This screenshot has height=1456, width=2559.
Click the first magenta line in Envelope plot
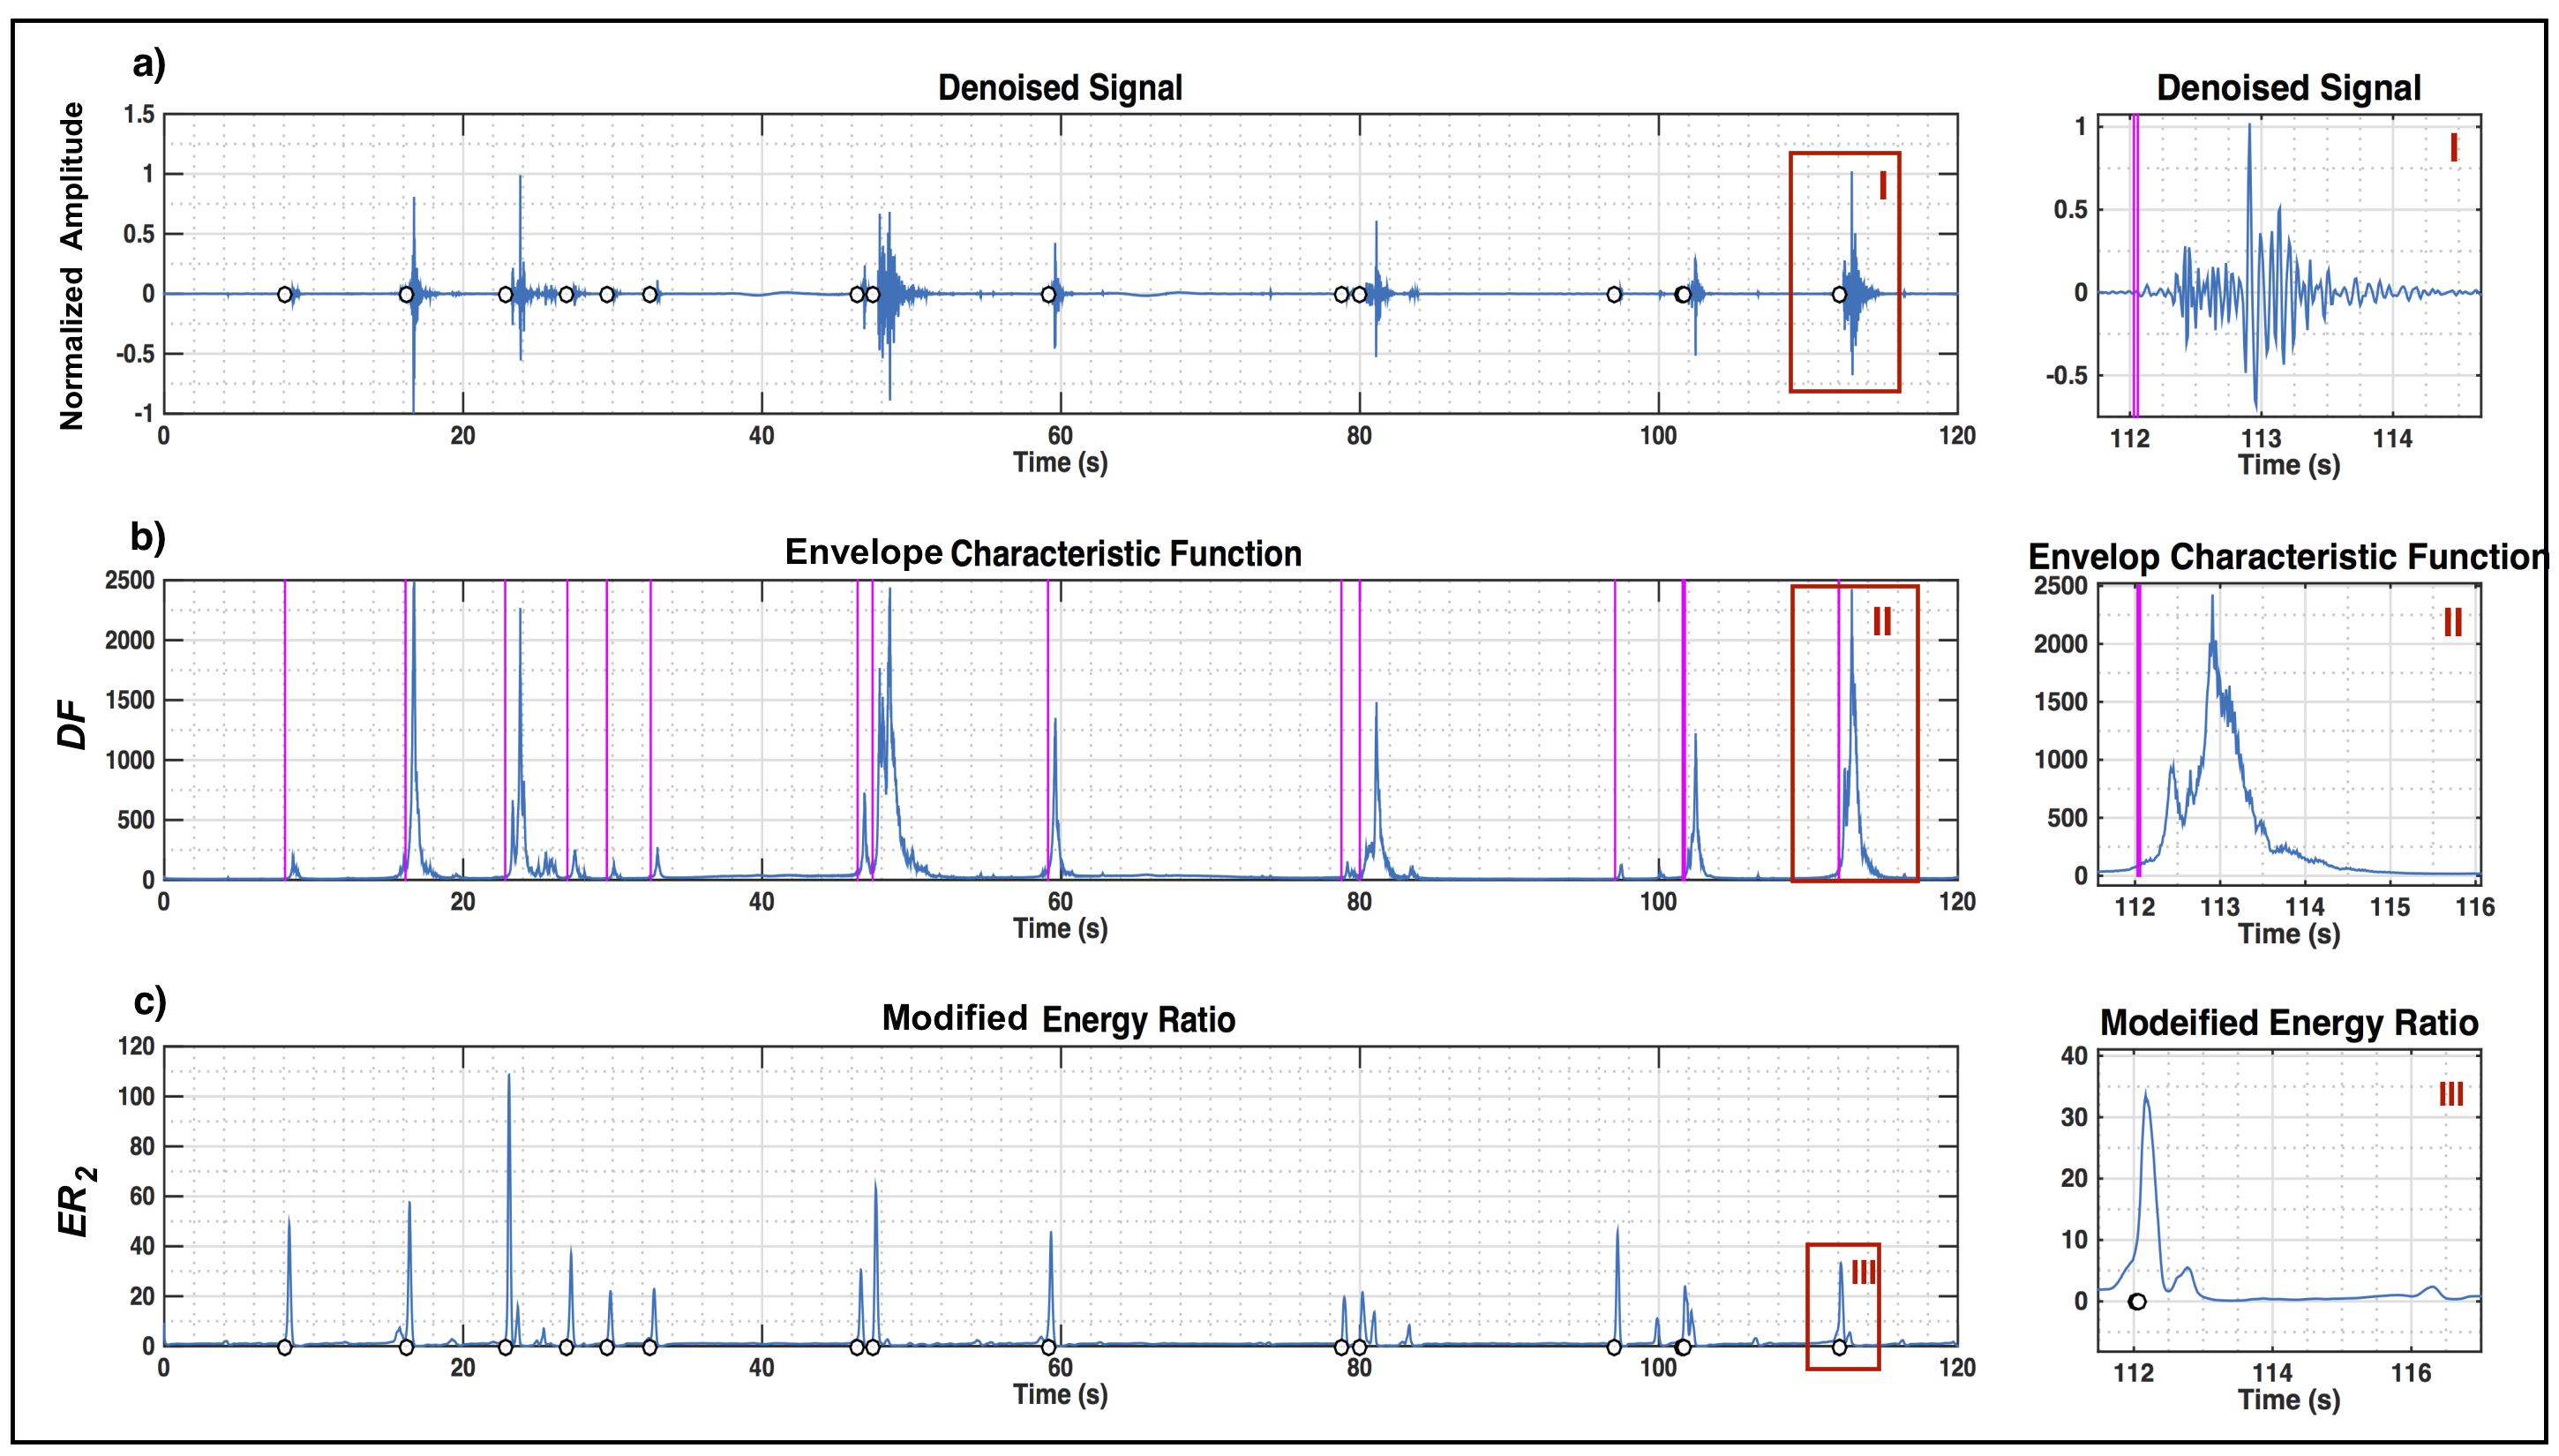point(285,730)
